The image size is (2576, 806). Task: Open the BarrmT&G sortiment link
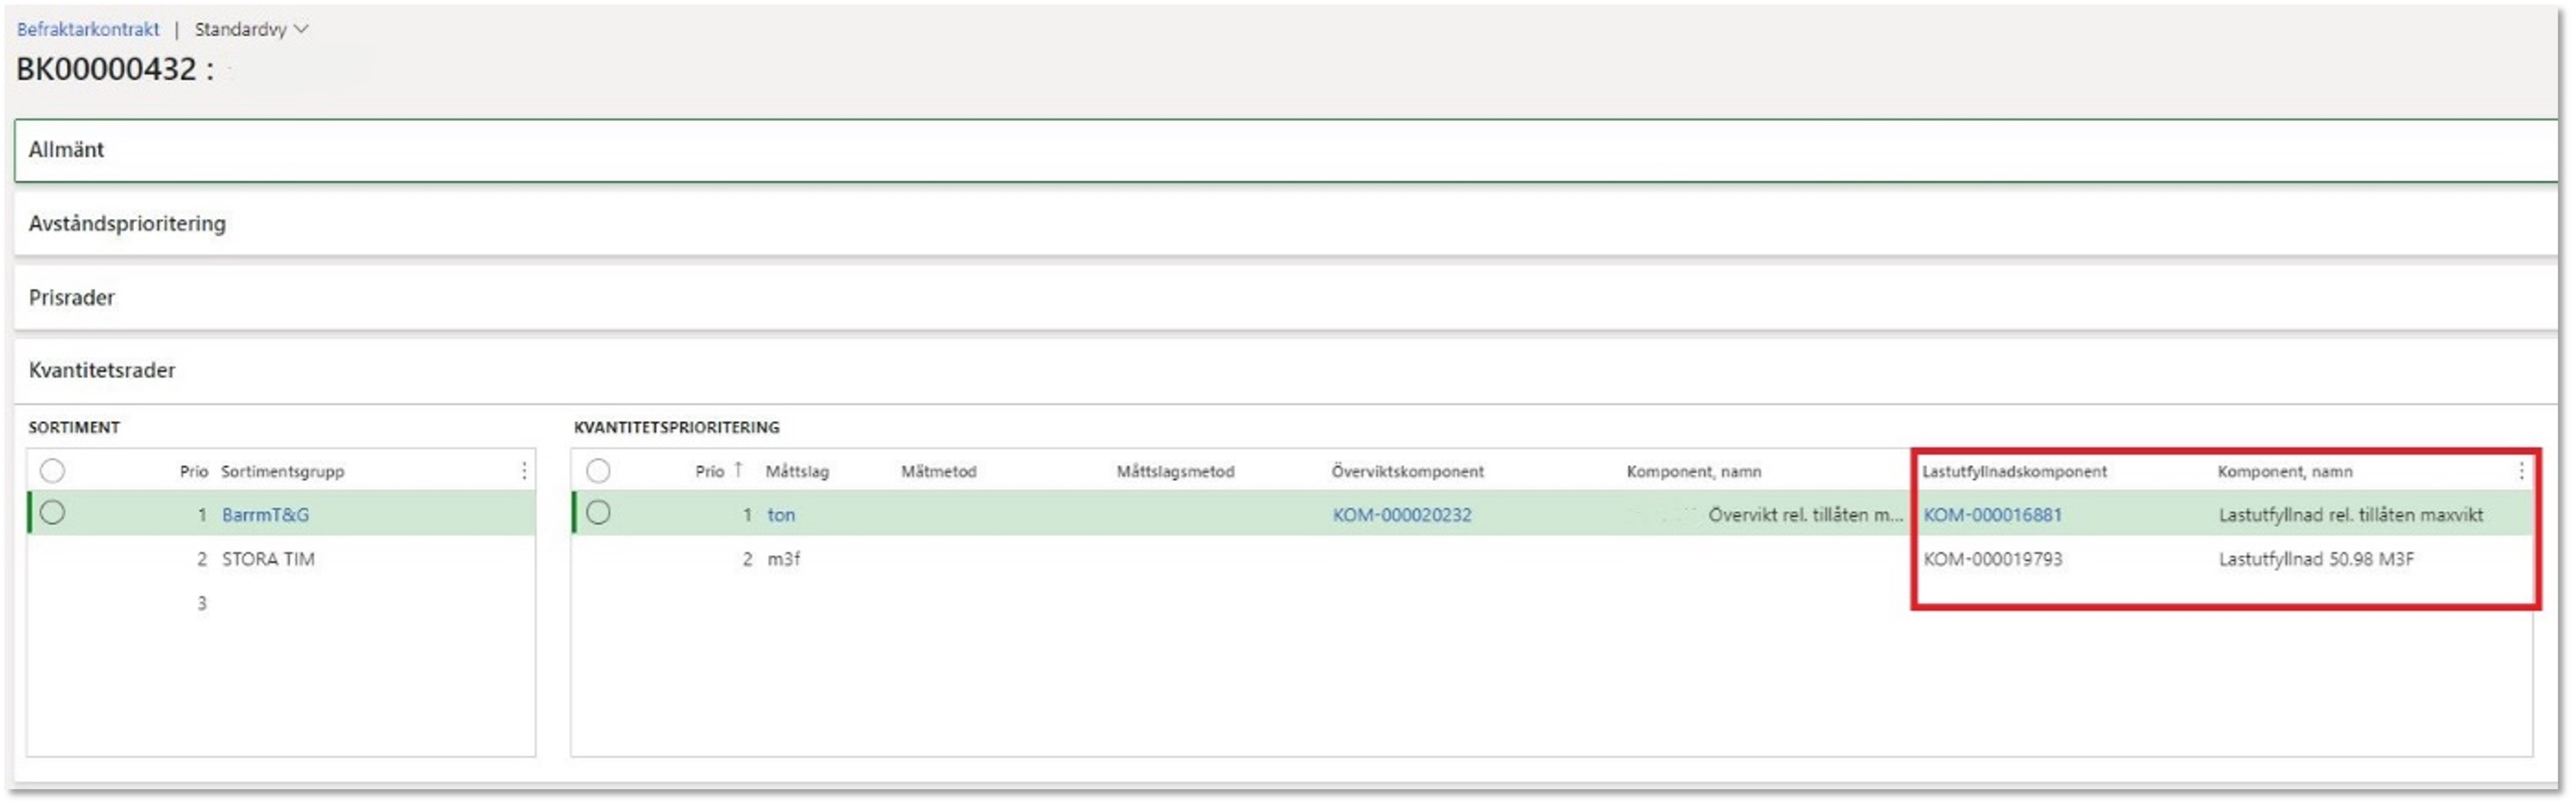coord(265,515)
